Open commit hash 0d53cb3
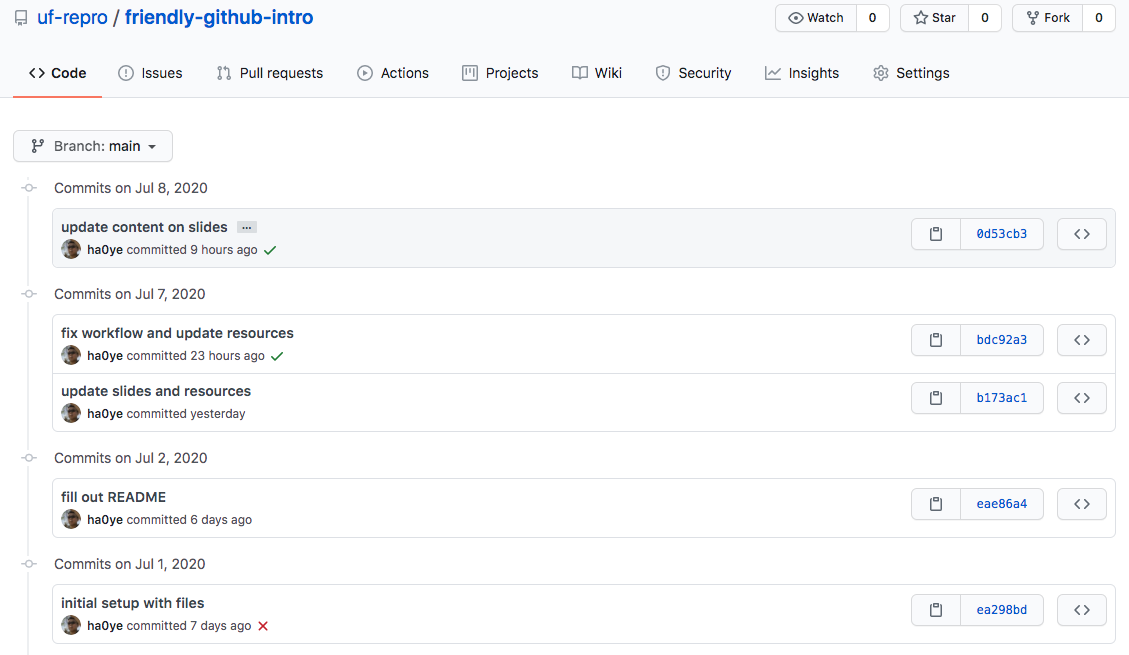 point(1002,234)
